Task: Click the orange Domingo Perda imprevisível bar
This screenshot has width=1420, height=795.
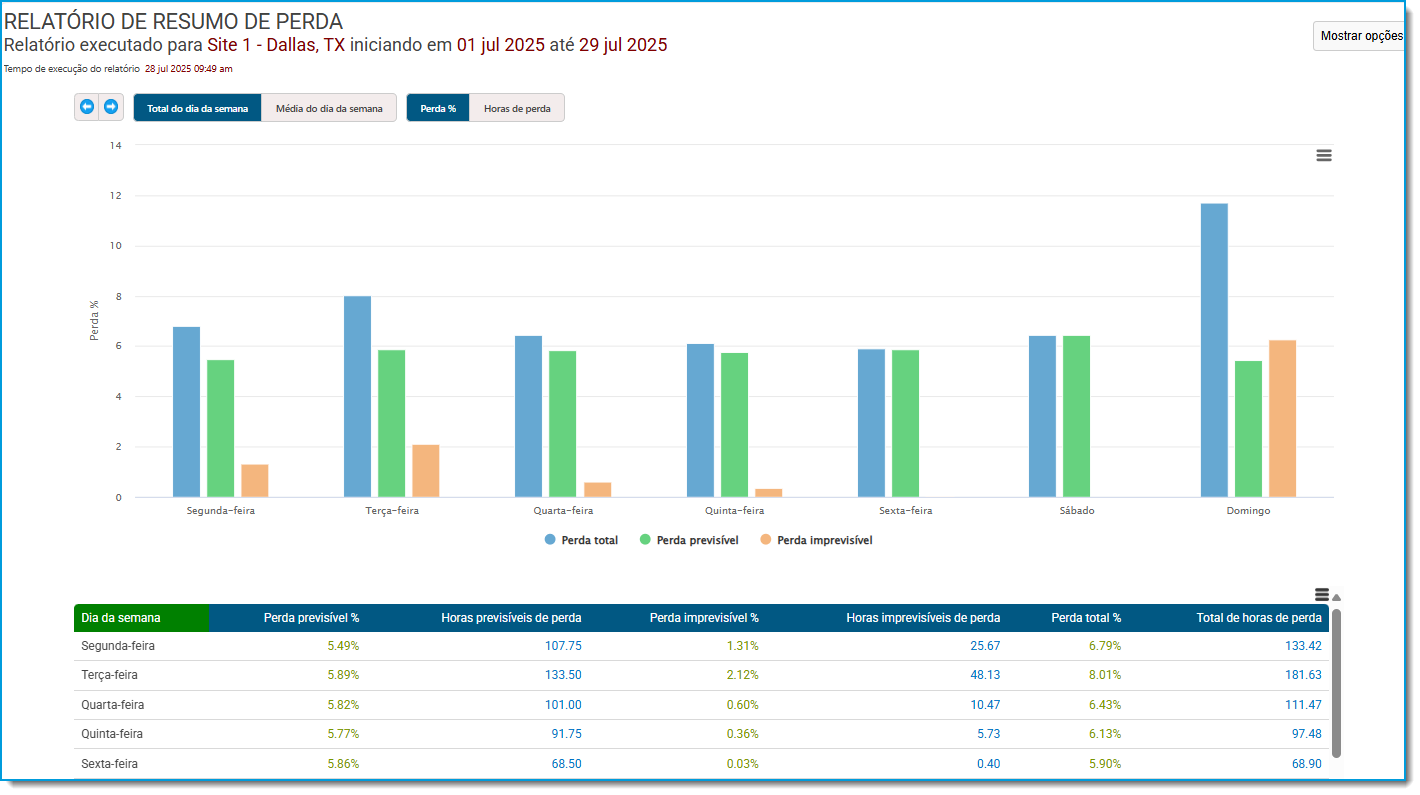Action: (1282, 419)
